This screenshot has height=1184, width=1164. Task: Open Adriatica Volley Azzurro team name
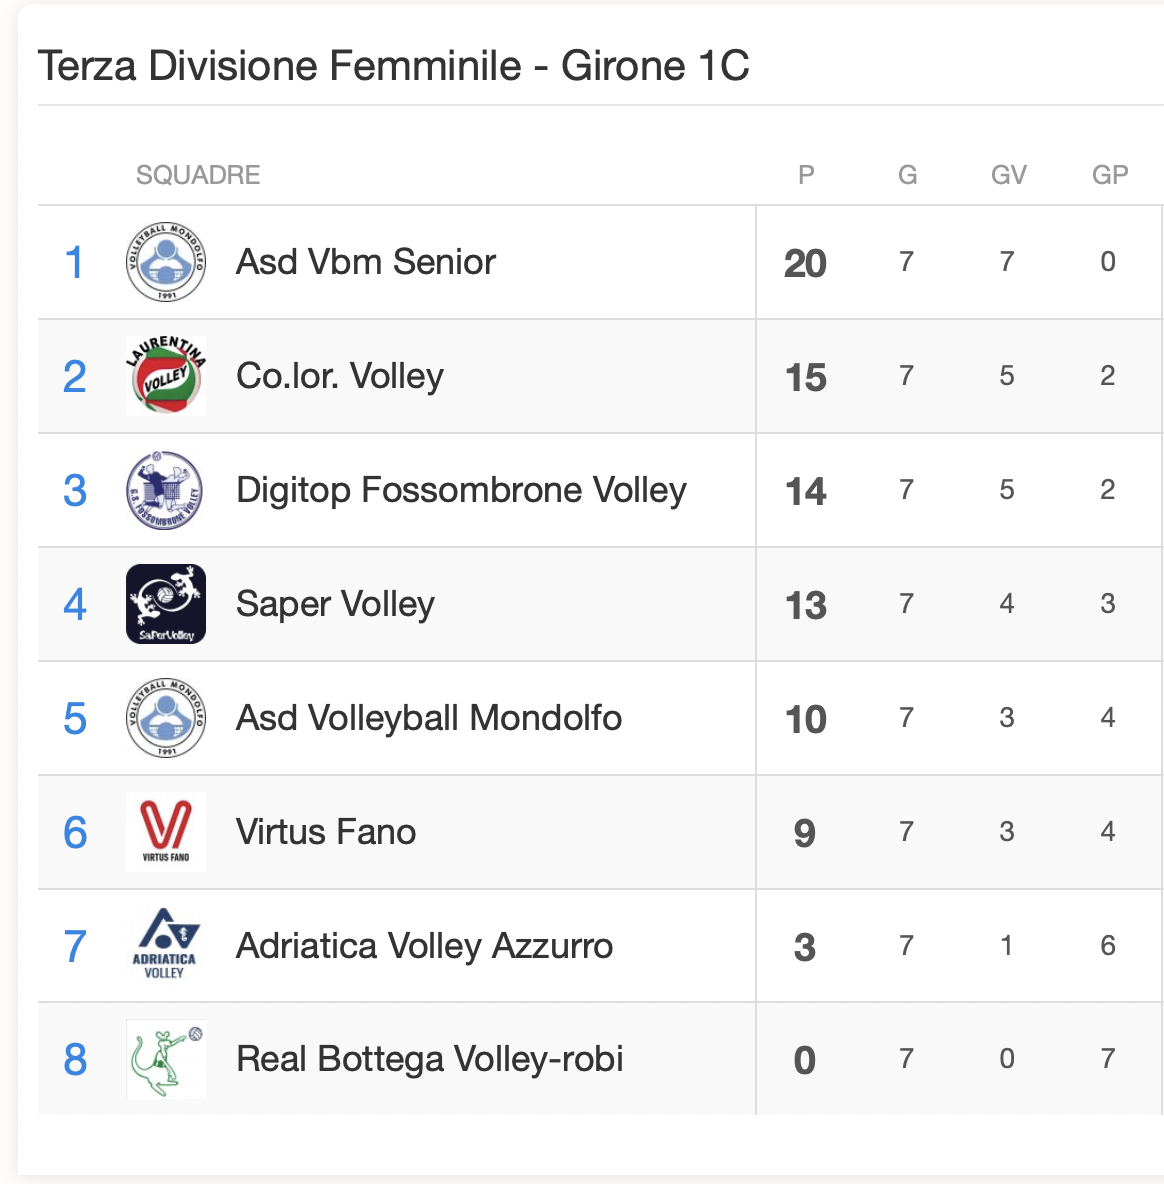pyautogui.click(x=424, y=946)
